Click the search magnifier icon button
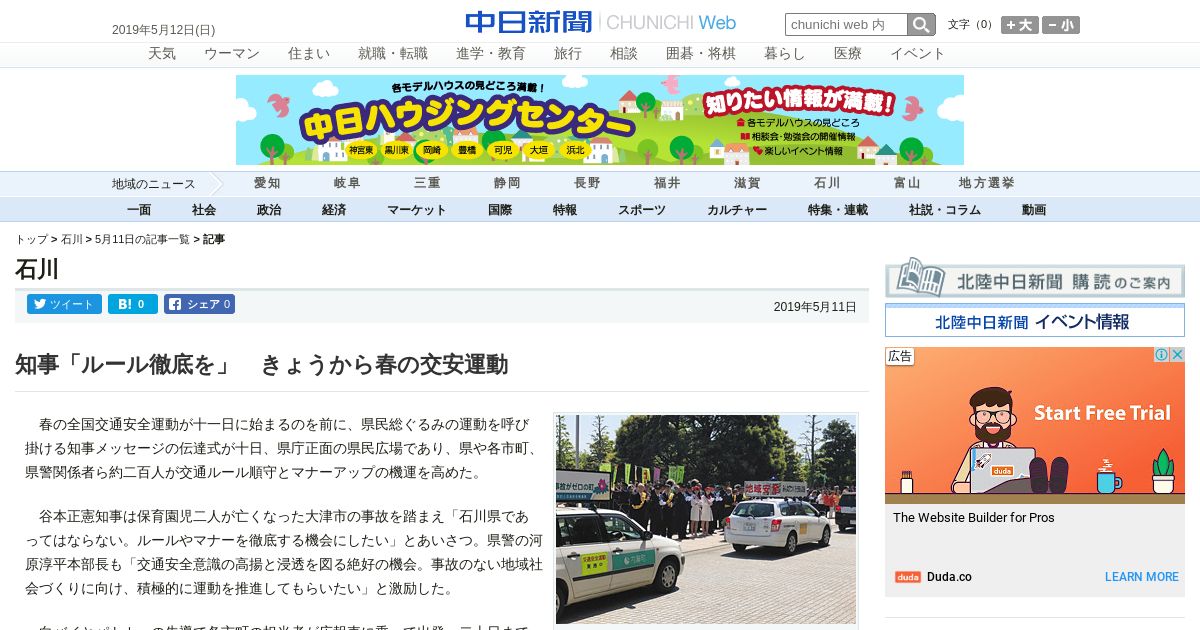This screenshot has width=1200, height=630. [x=921, y=25]
